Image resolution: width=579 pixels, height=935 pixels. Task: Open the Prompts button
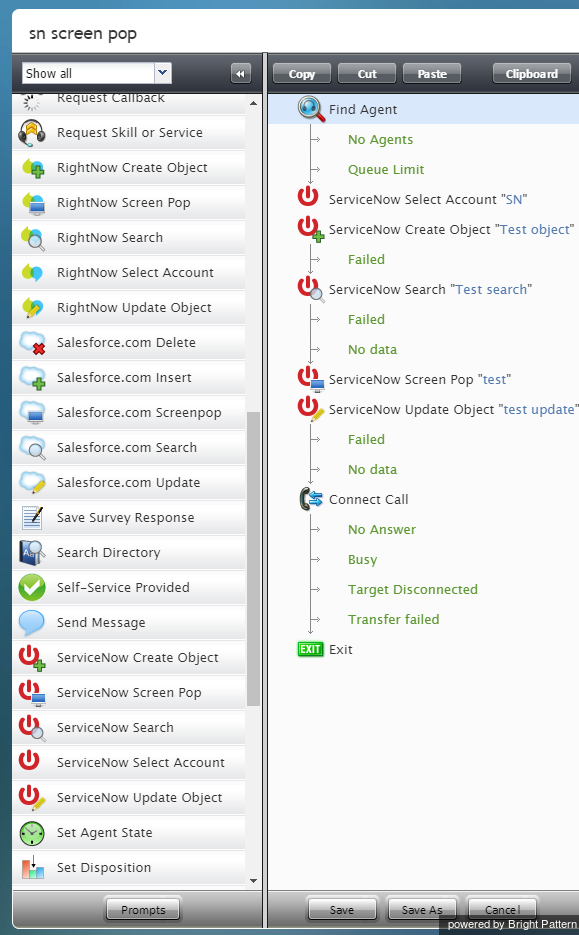click(x=143, y=909)
